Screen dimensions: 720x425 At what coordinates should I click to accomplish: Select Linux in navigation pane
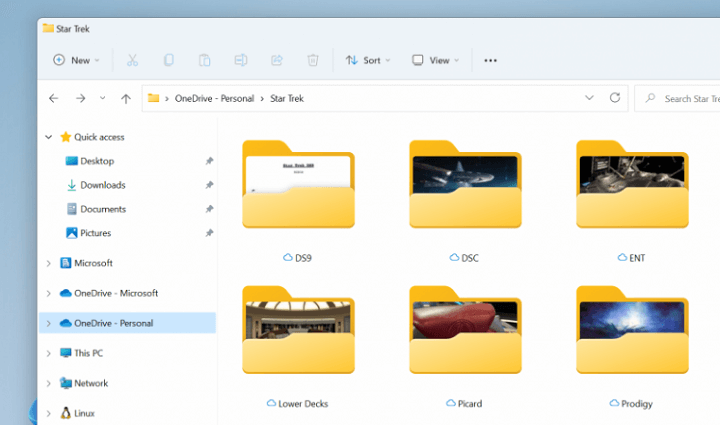click(x=84, y=413)
